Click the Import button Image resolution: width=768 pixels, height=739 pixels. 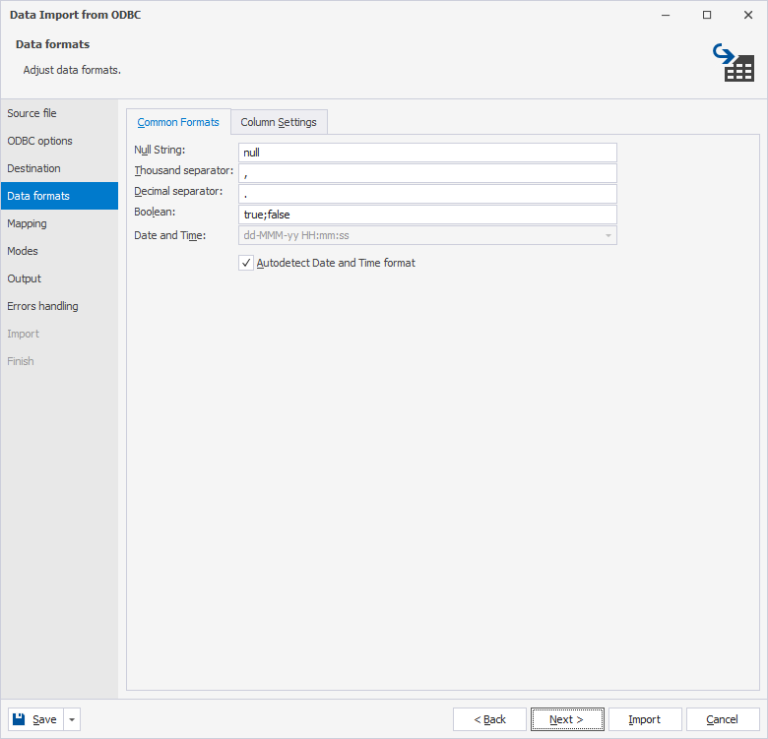pyautogui.click(x=645, y=719)
